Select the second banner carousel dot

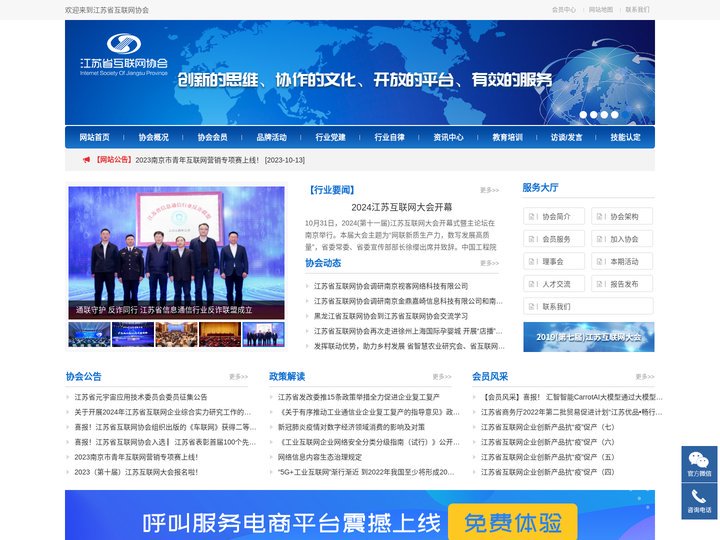click(x=594, y=115)
